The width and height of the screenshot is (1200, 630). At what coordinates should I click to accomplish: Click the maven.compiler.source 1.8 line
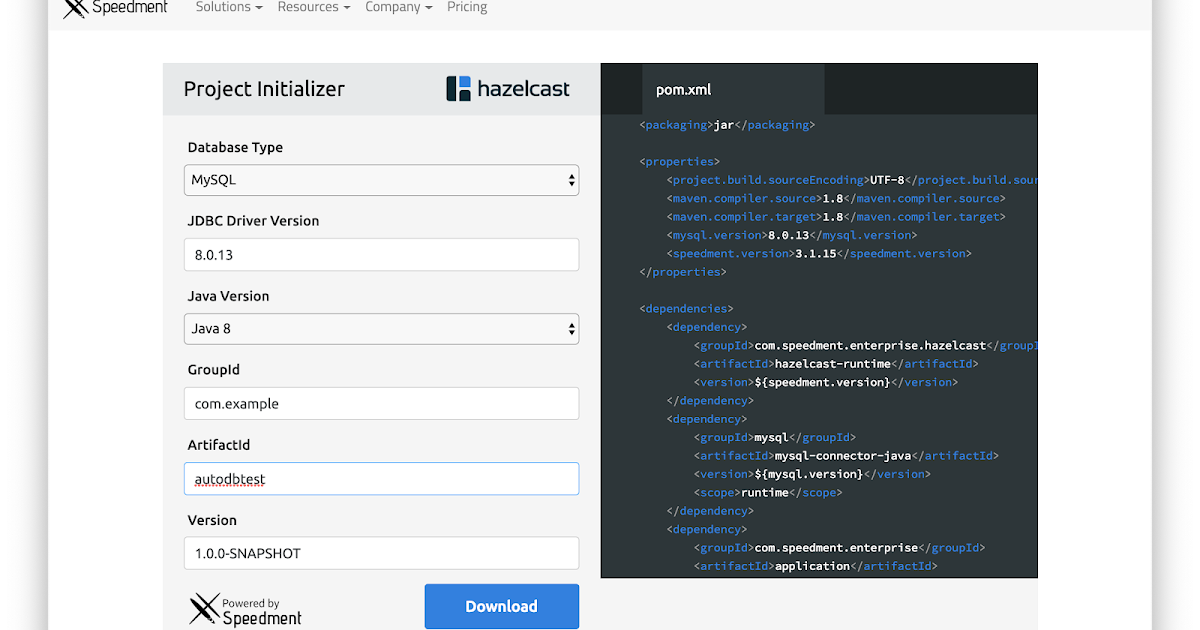[x=836, y=198]
